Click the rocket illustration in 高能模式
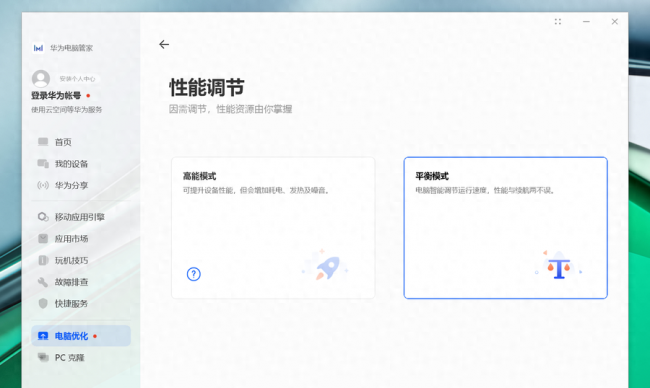The height and width of the screenshot is (388, 650). (326, 265)
